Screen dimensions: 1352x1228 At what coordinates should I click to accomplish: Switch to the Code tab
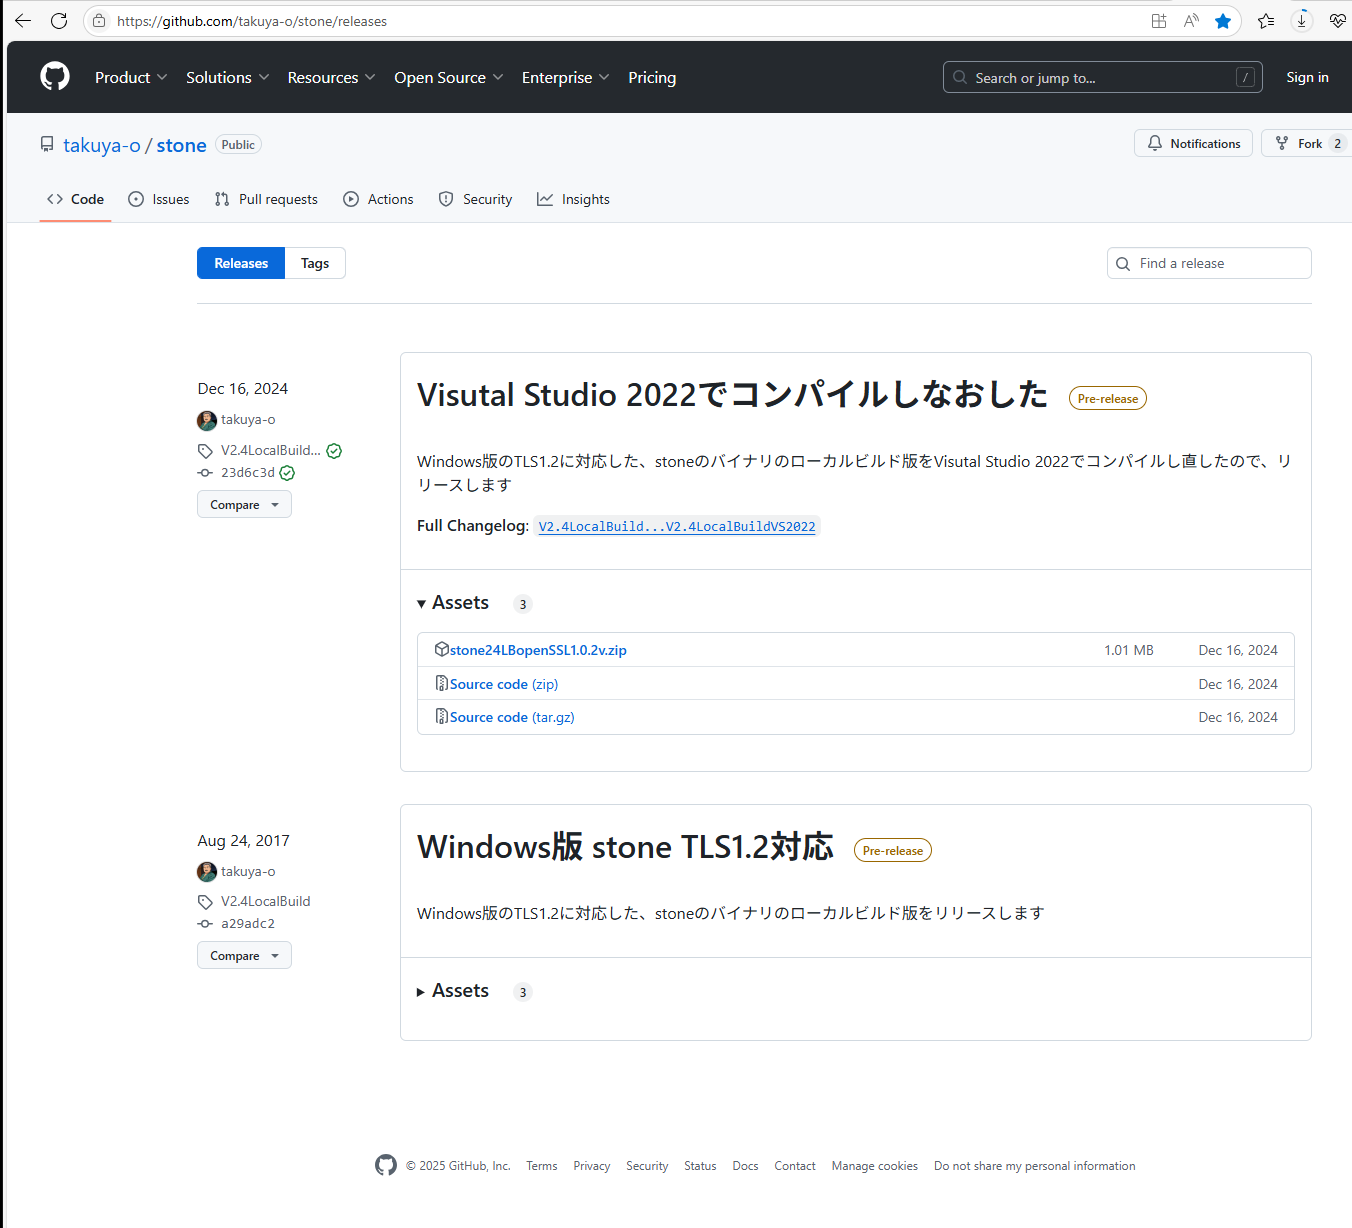tap(75, 199)
